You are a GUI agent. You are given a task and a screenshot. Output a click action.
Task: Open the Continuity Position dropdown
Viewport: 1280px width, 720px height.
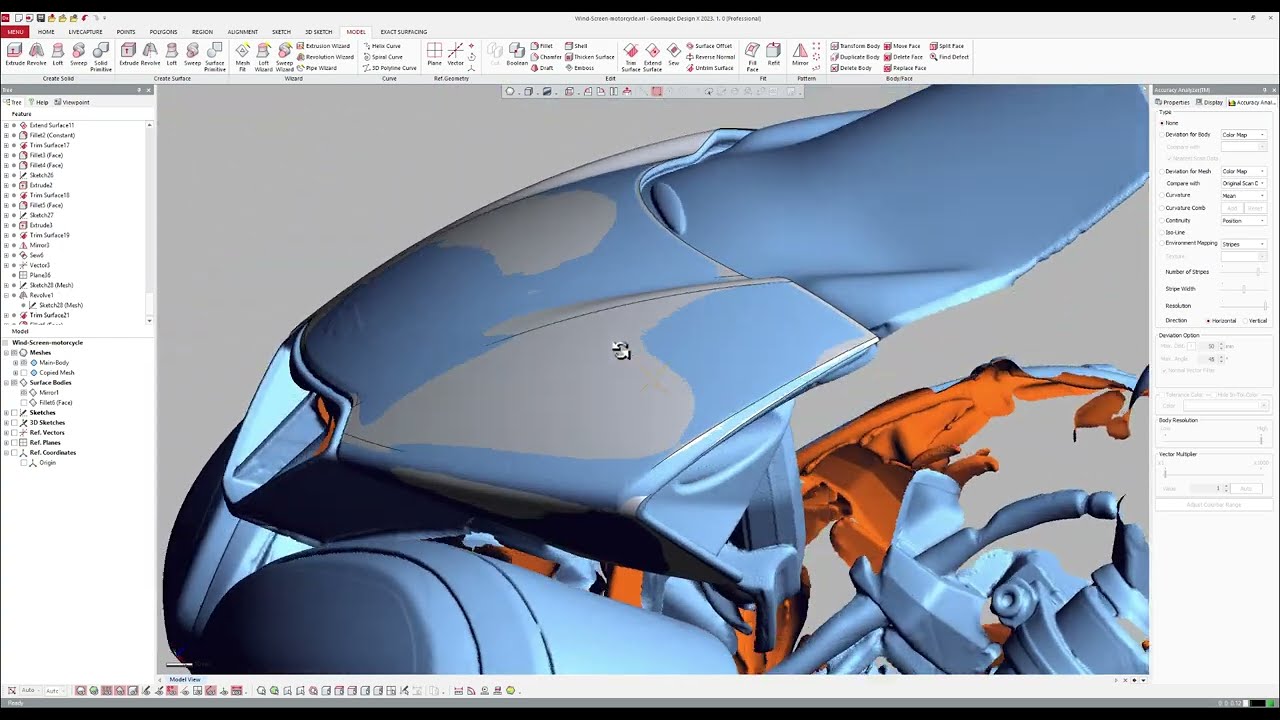1243,220
